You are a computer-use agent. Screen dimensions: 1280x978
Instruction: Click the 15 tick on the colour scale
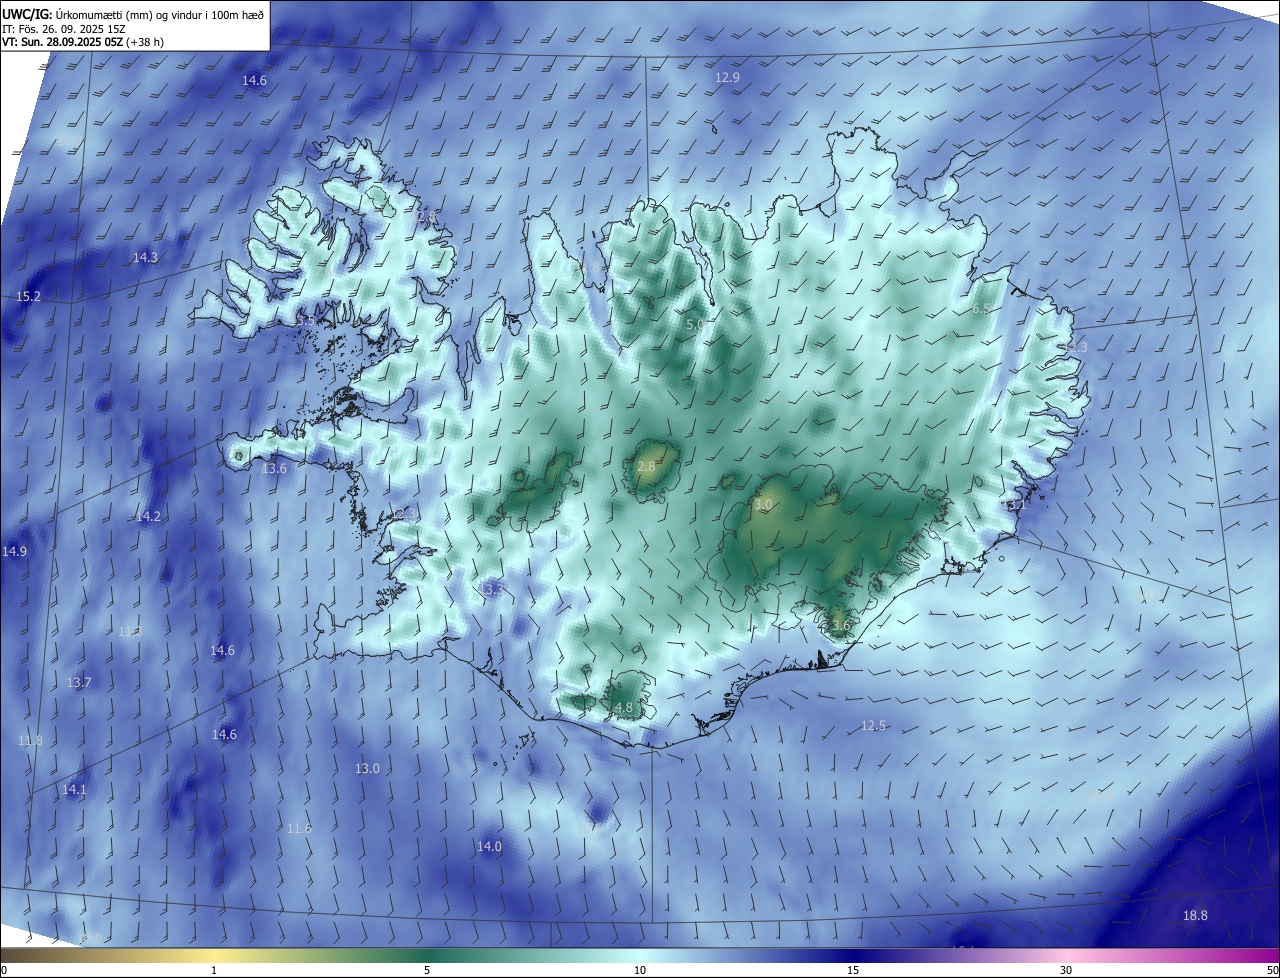click(x=853, y=971)
